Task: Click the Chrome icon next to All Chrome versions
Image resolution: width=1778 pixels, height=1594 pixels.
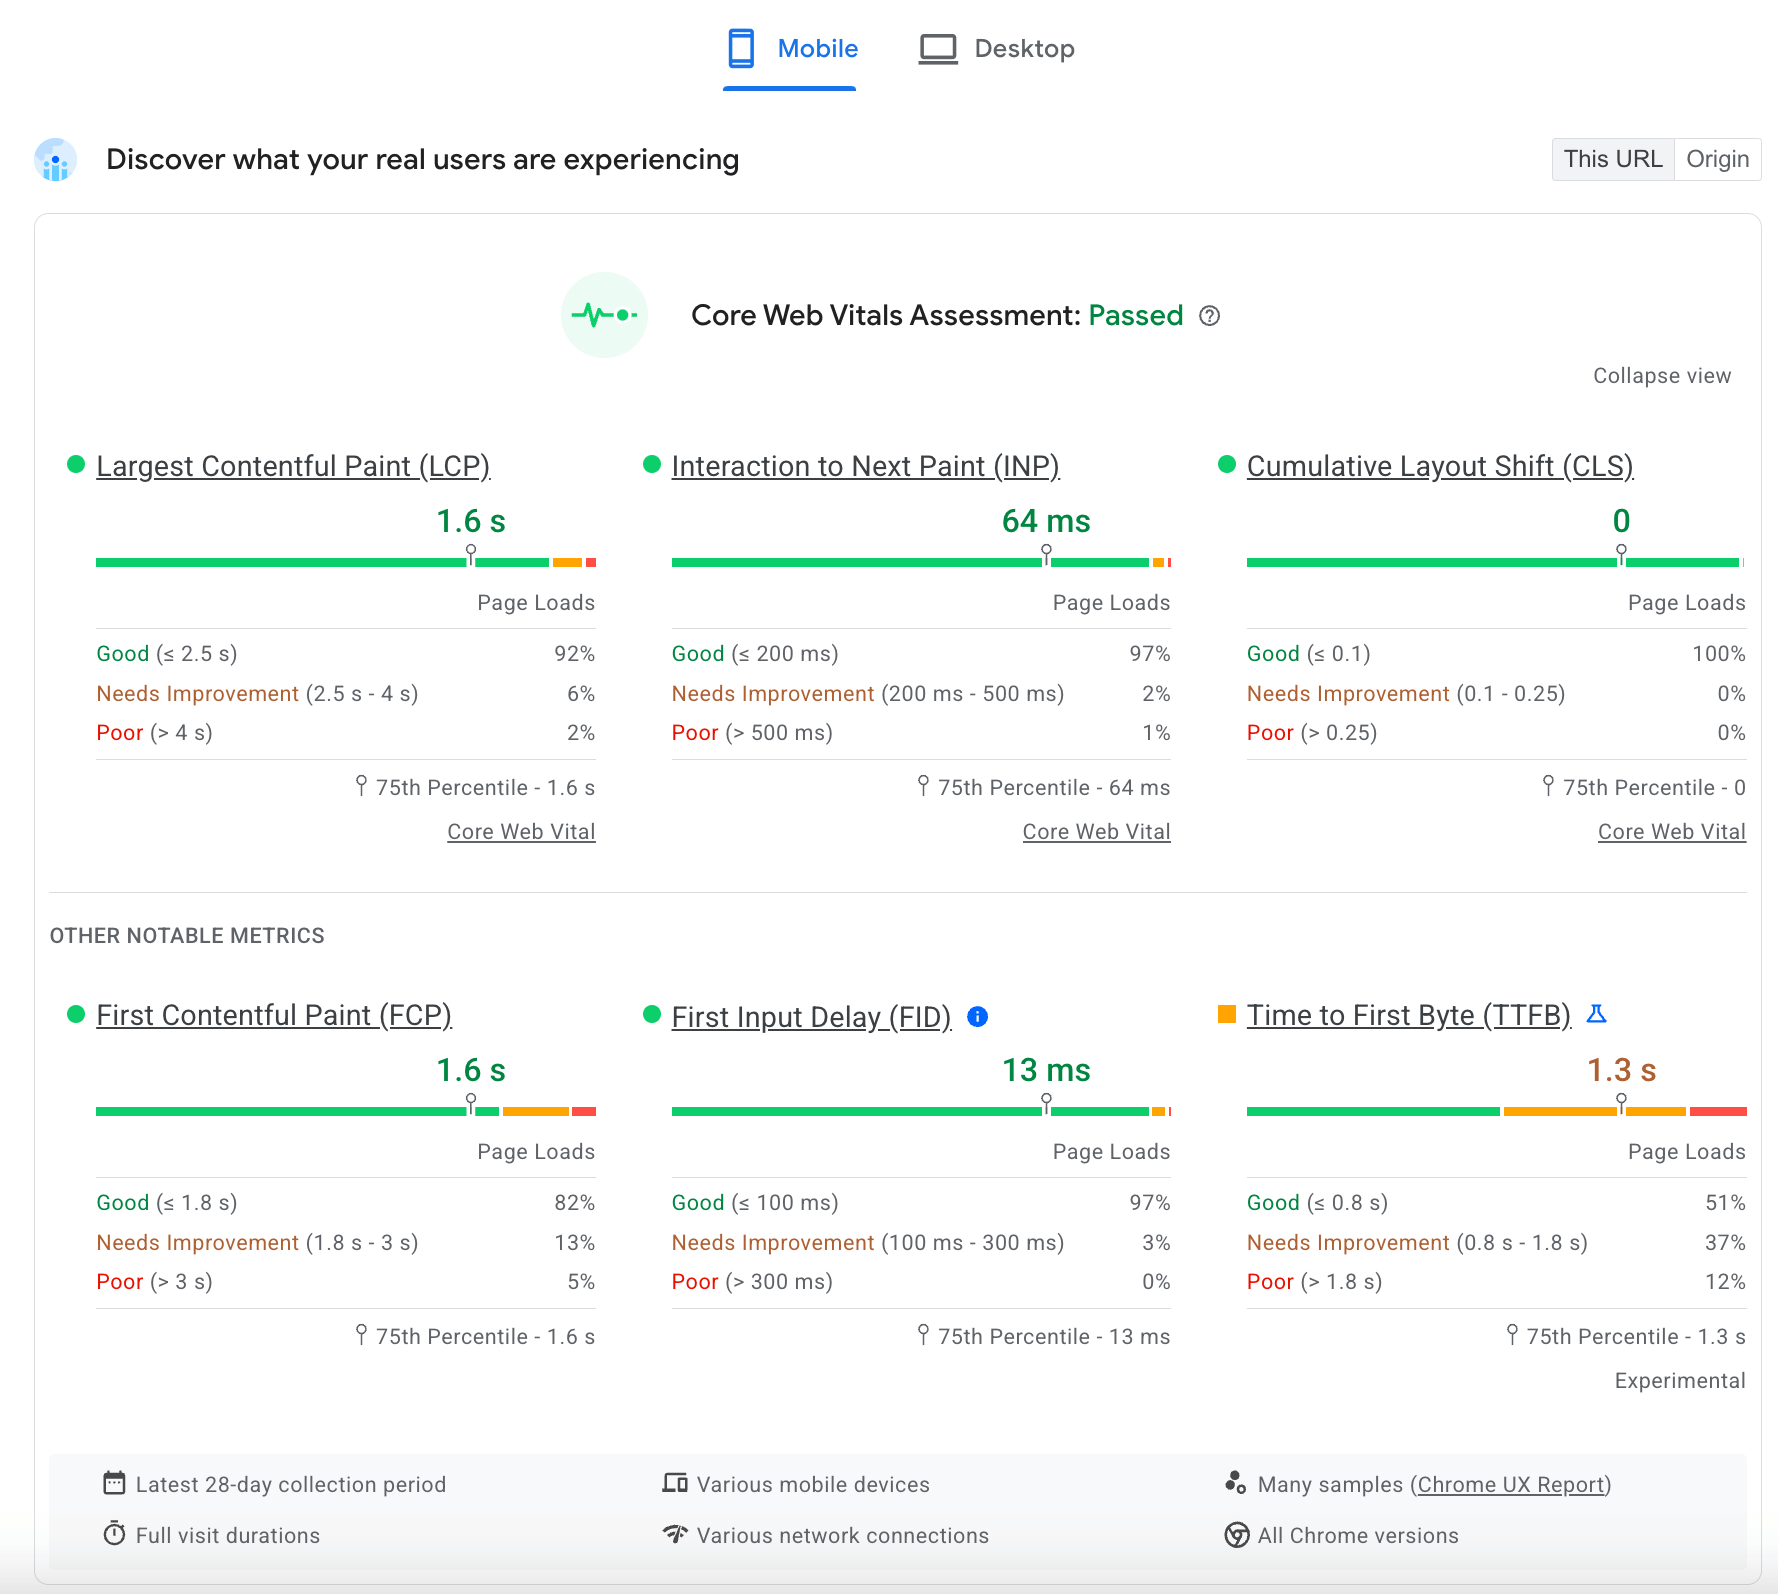Action: click(x=1237, y=1535)
